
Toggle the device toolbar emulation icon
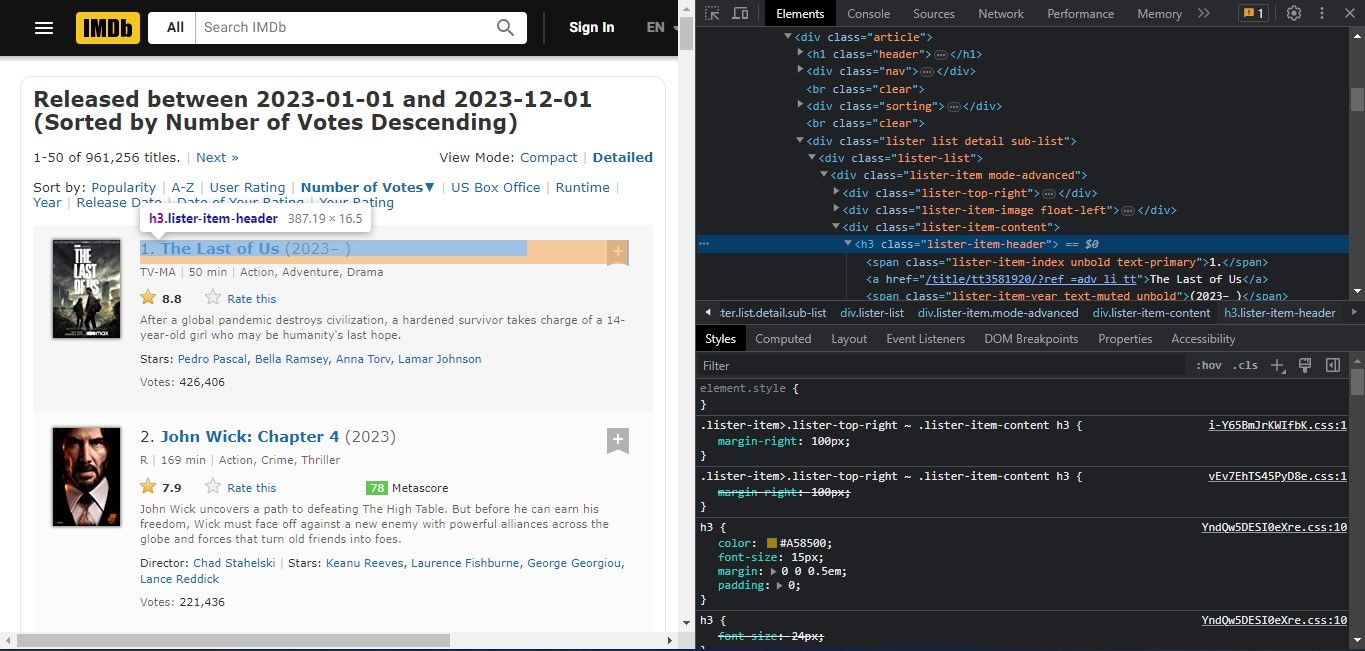[740, 13]
